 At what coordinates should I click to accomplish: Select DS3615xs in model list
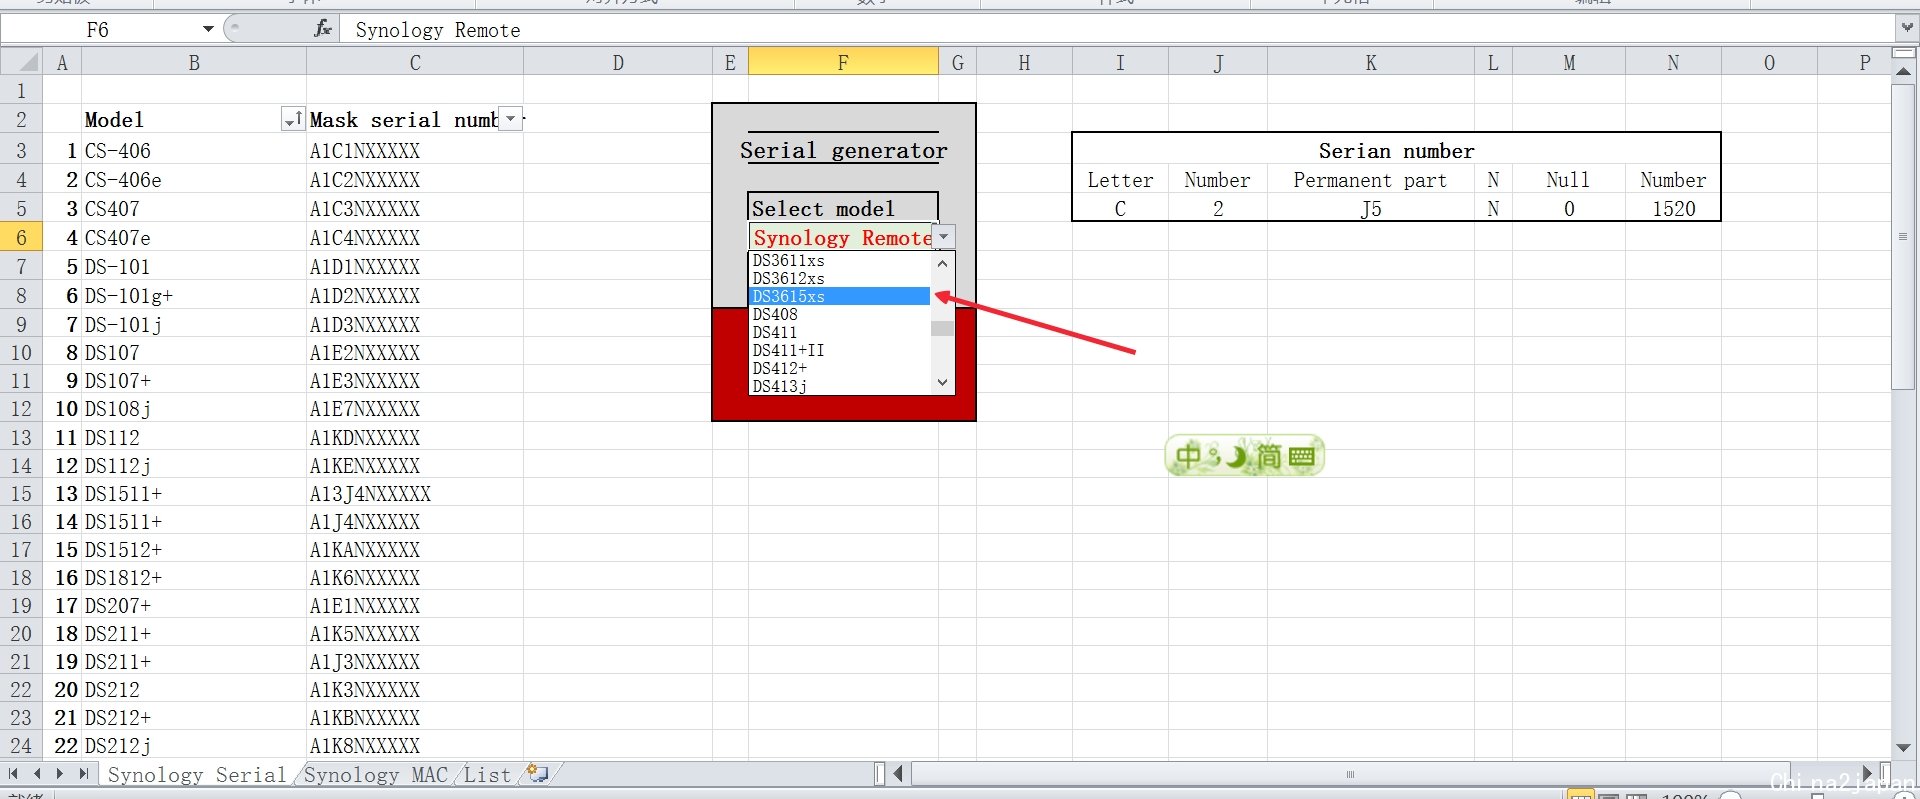tap(839, 296)
